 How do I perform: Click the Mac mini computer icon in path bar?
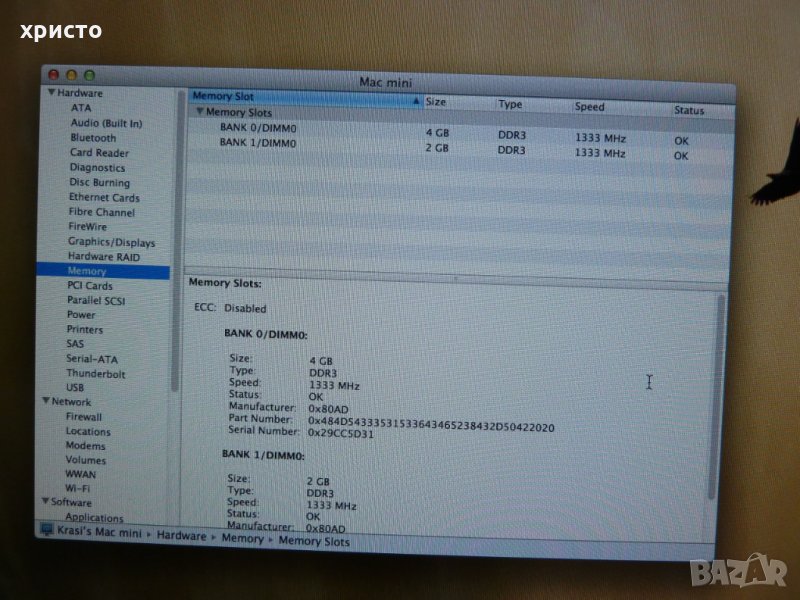pos(46,530)
